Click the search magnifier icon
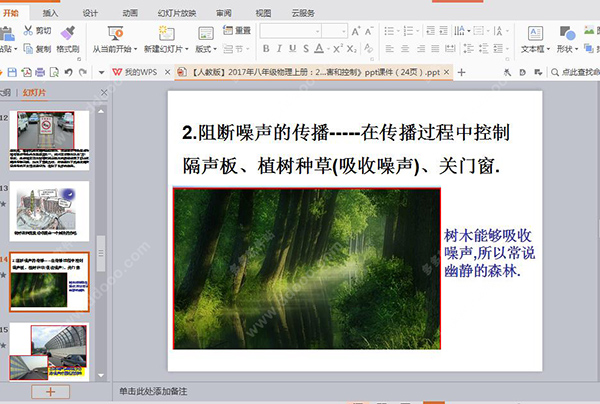 pyautogui.click(x=555, y=72)
